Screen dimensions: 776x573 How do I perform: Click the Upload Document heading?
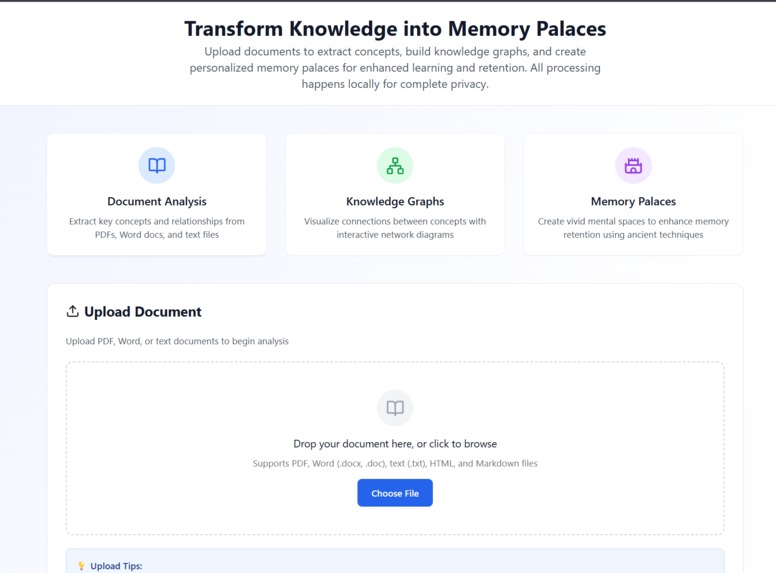click(143, 312)
